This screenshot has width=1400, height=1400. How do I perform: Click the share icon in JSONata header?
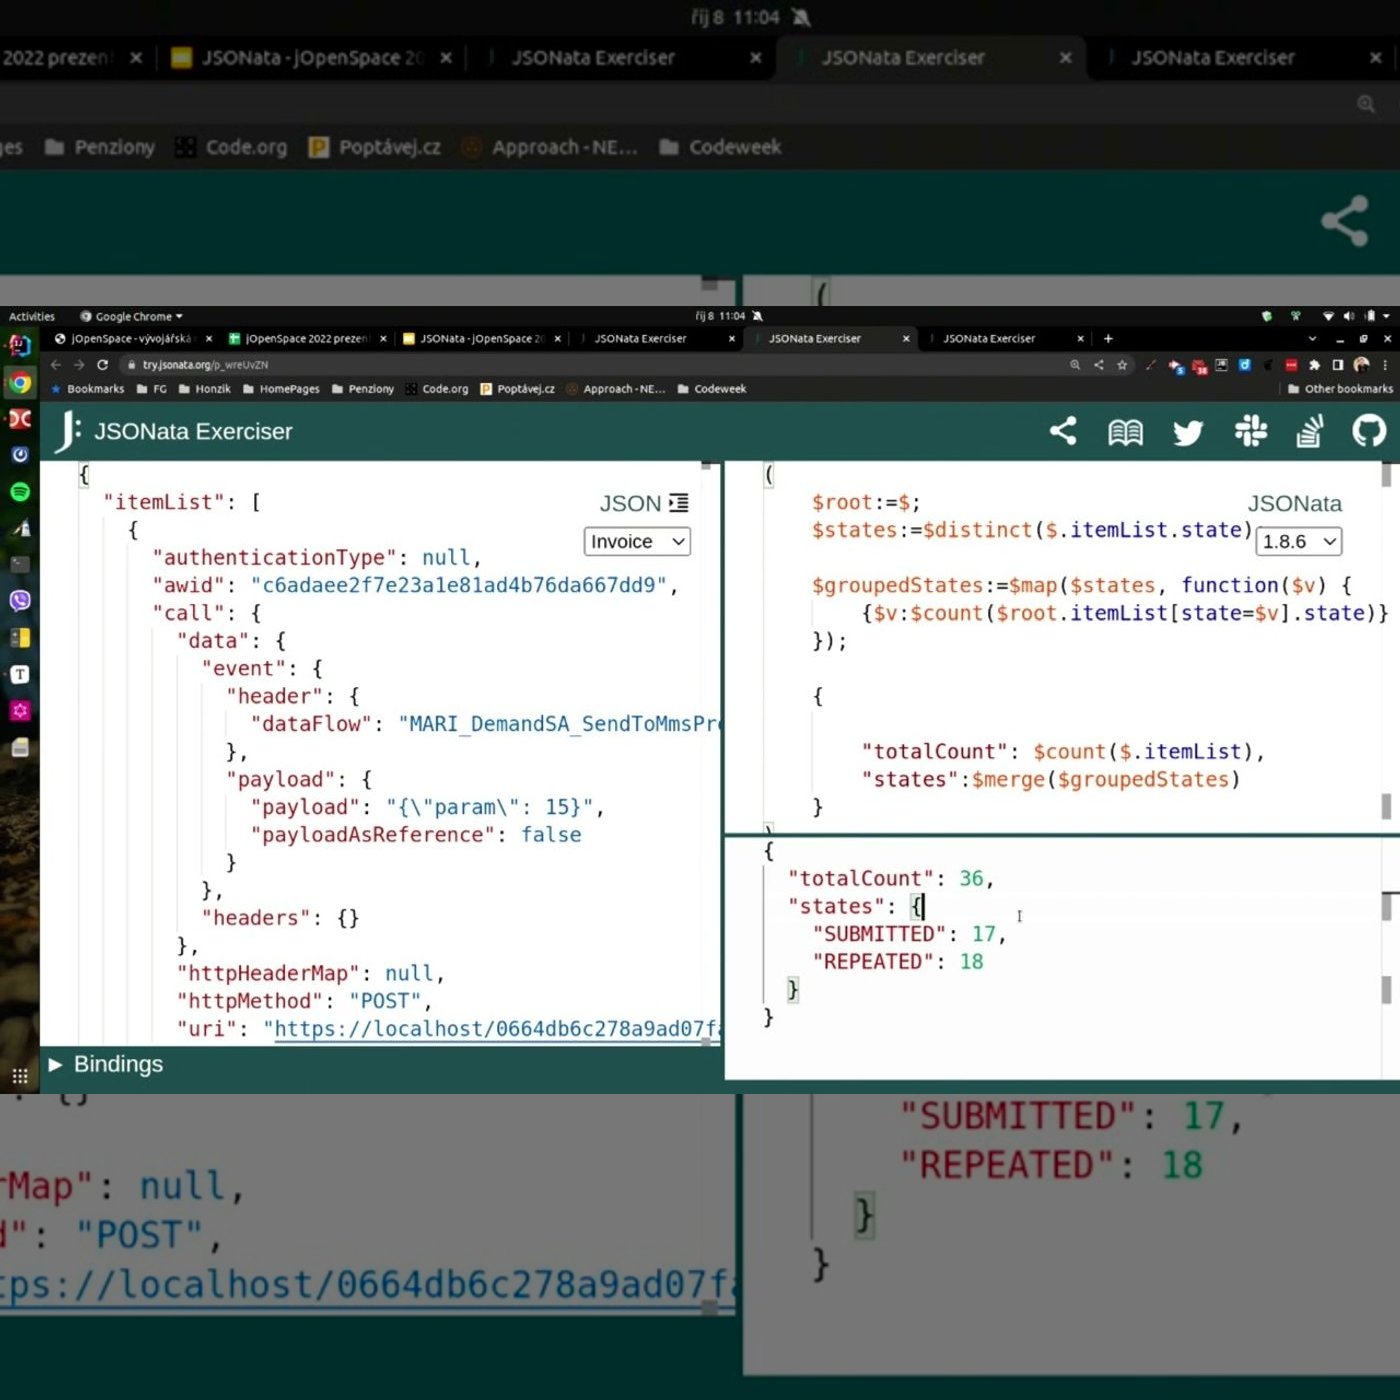coord(1063,431)
